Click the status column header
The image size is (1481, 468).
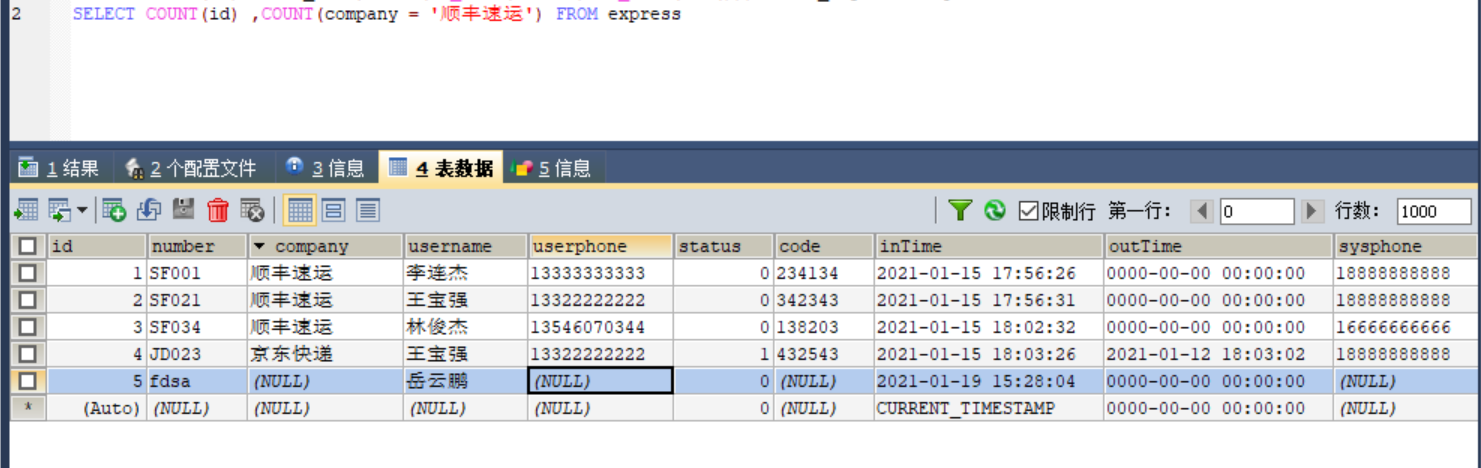point(723,246)
